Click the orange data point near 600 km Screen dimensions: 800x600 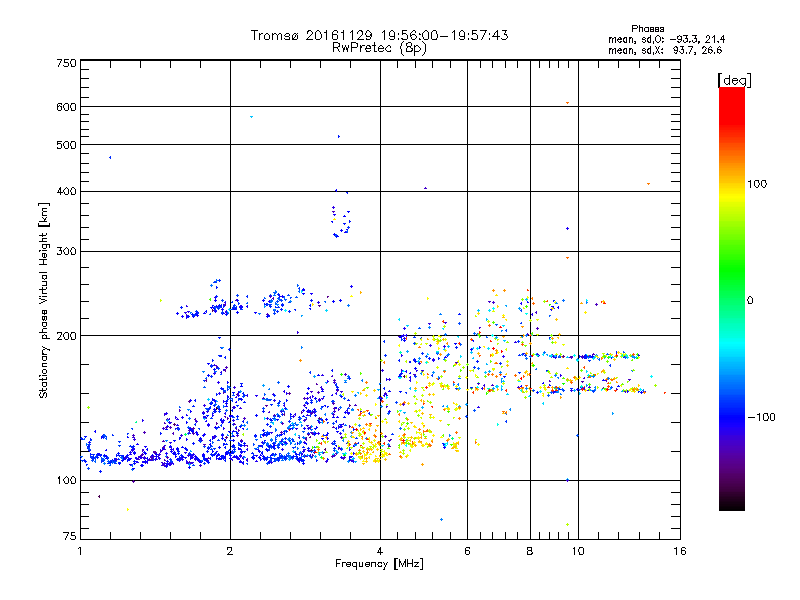point(567,103)
